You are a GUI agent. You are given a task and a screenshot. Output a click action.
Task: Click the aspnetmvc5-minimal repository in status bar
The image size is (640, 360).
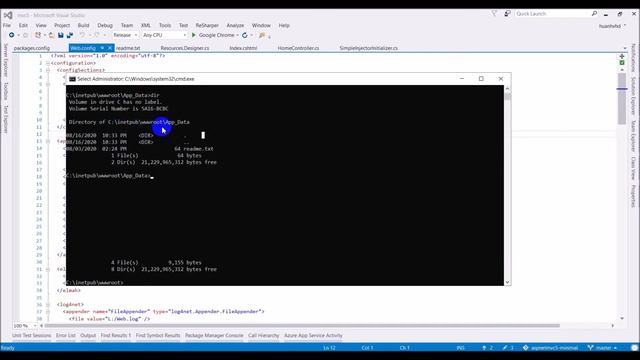point(551,348)
